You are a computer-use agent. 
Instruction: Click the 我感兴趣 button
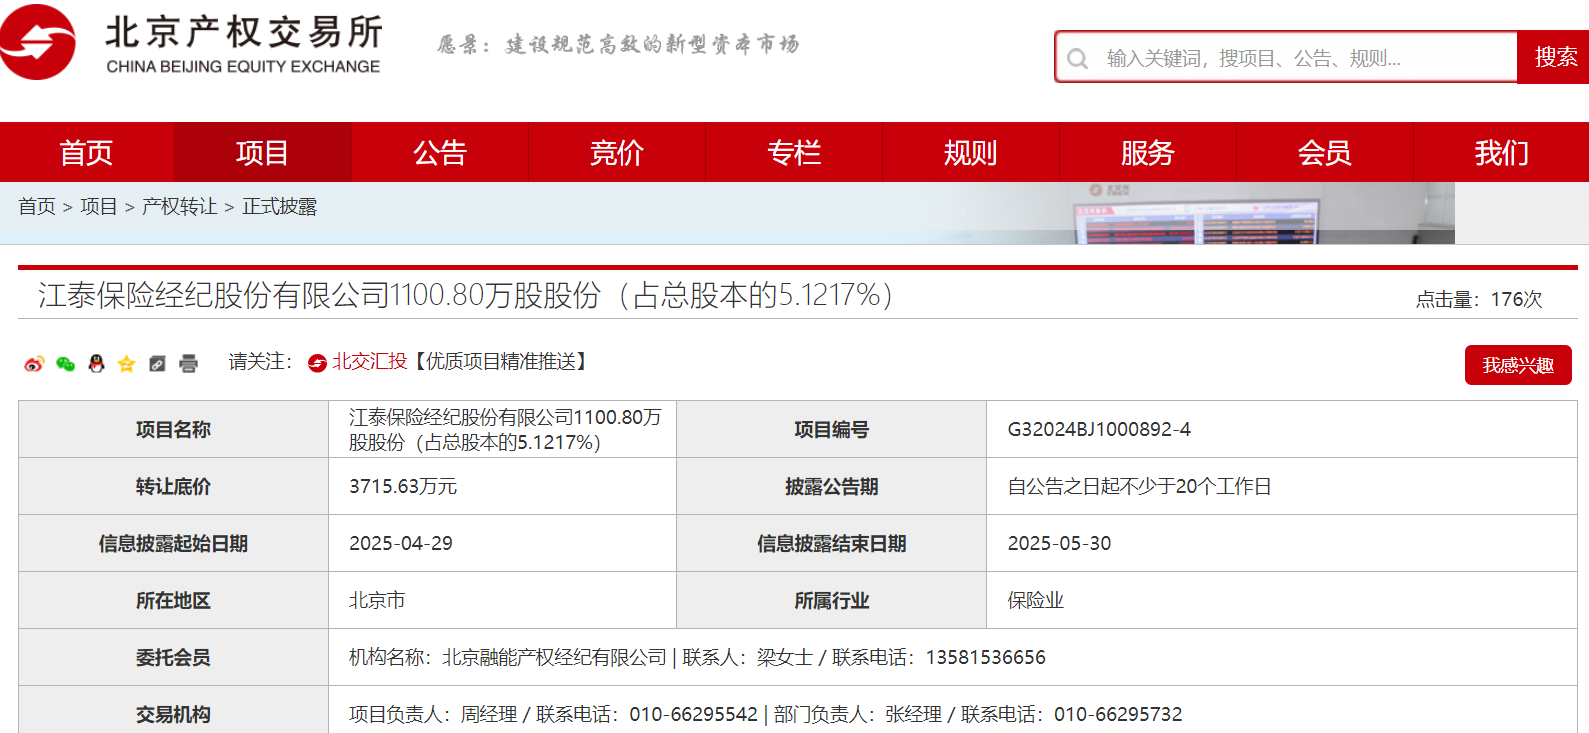[x=1518, y=365]
